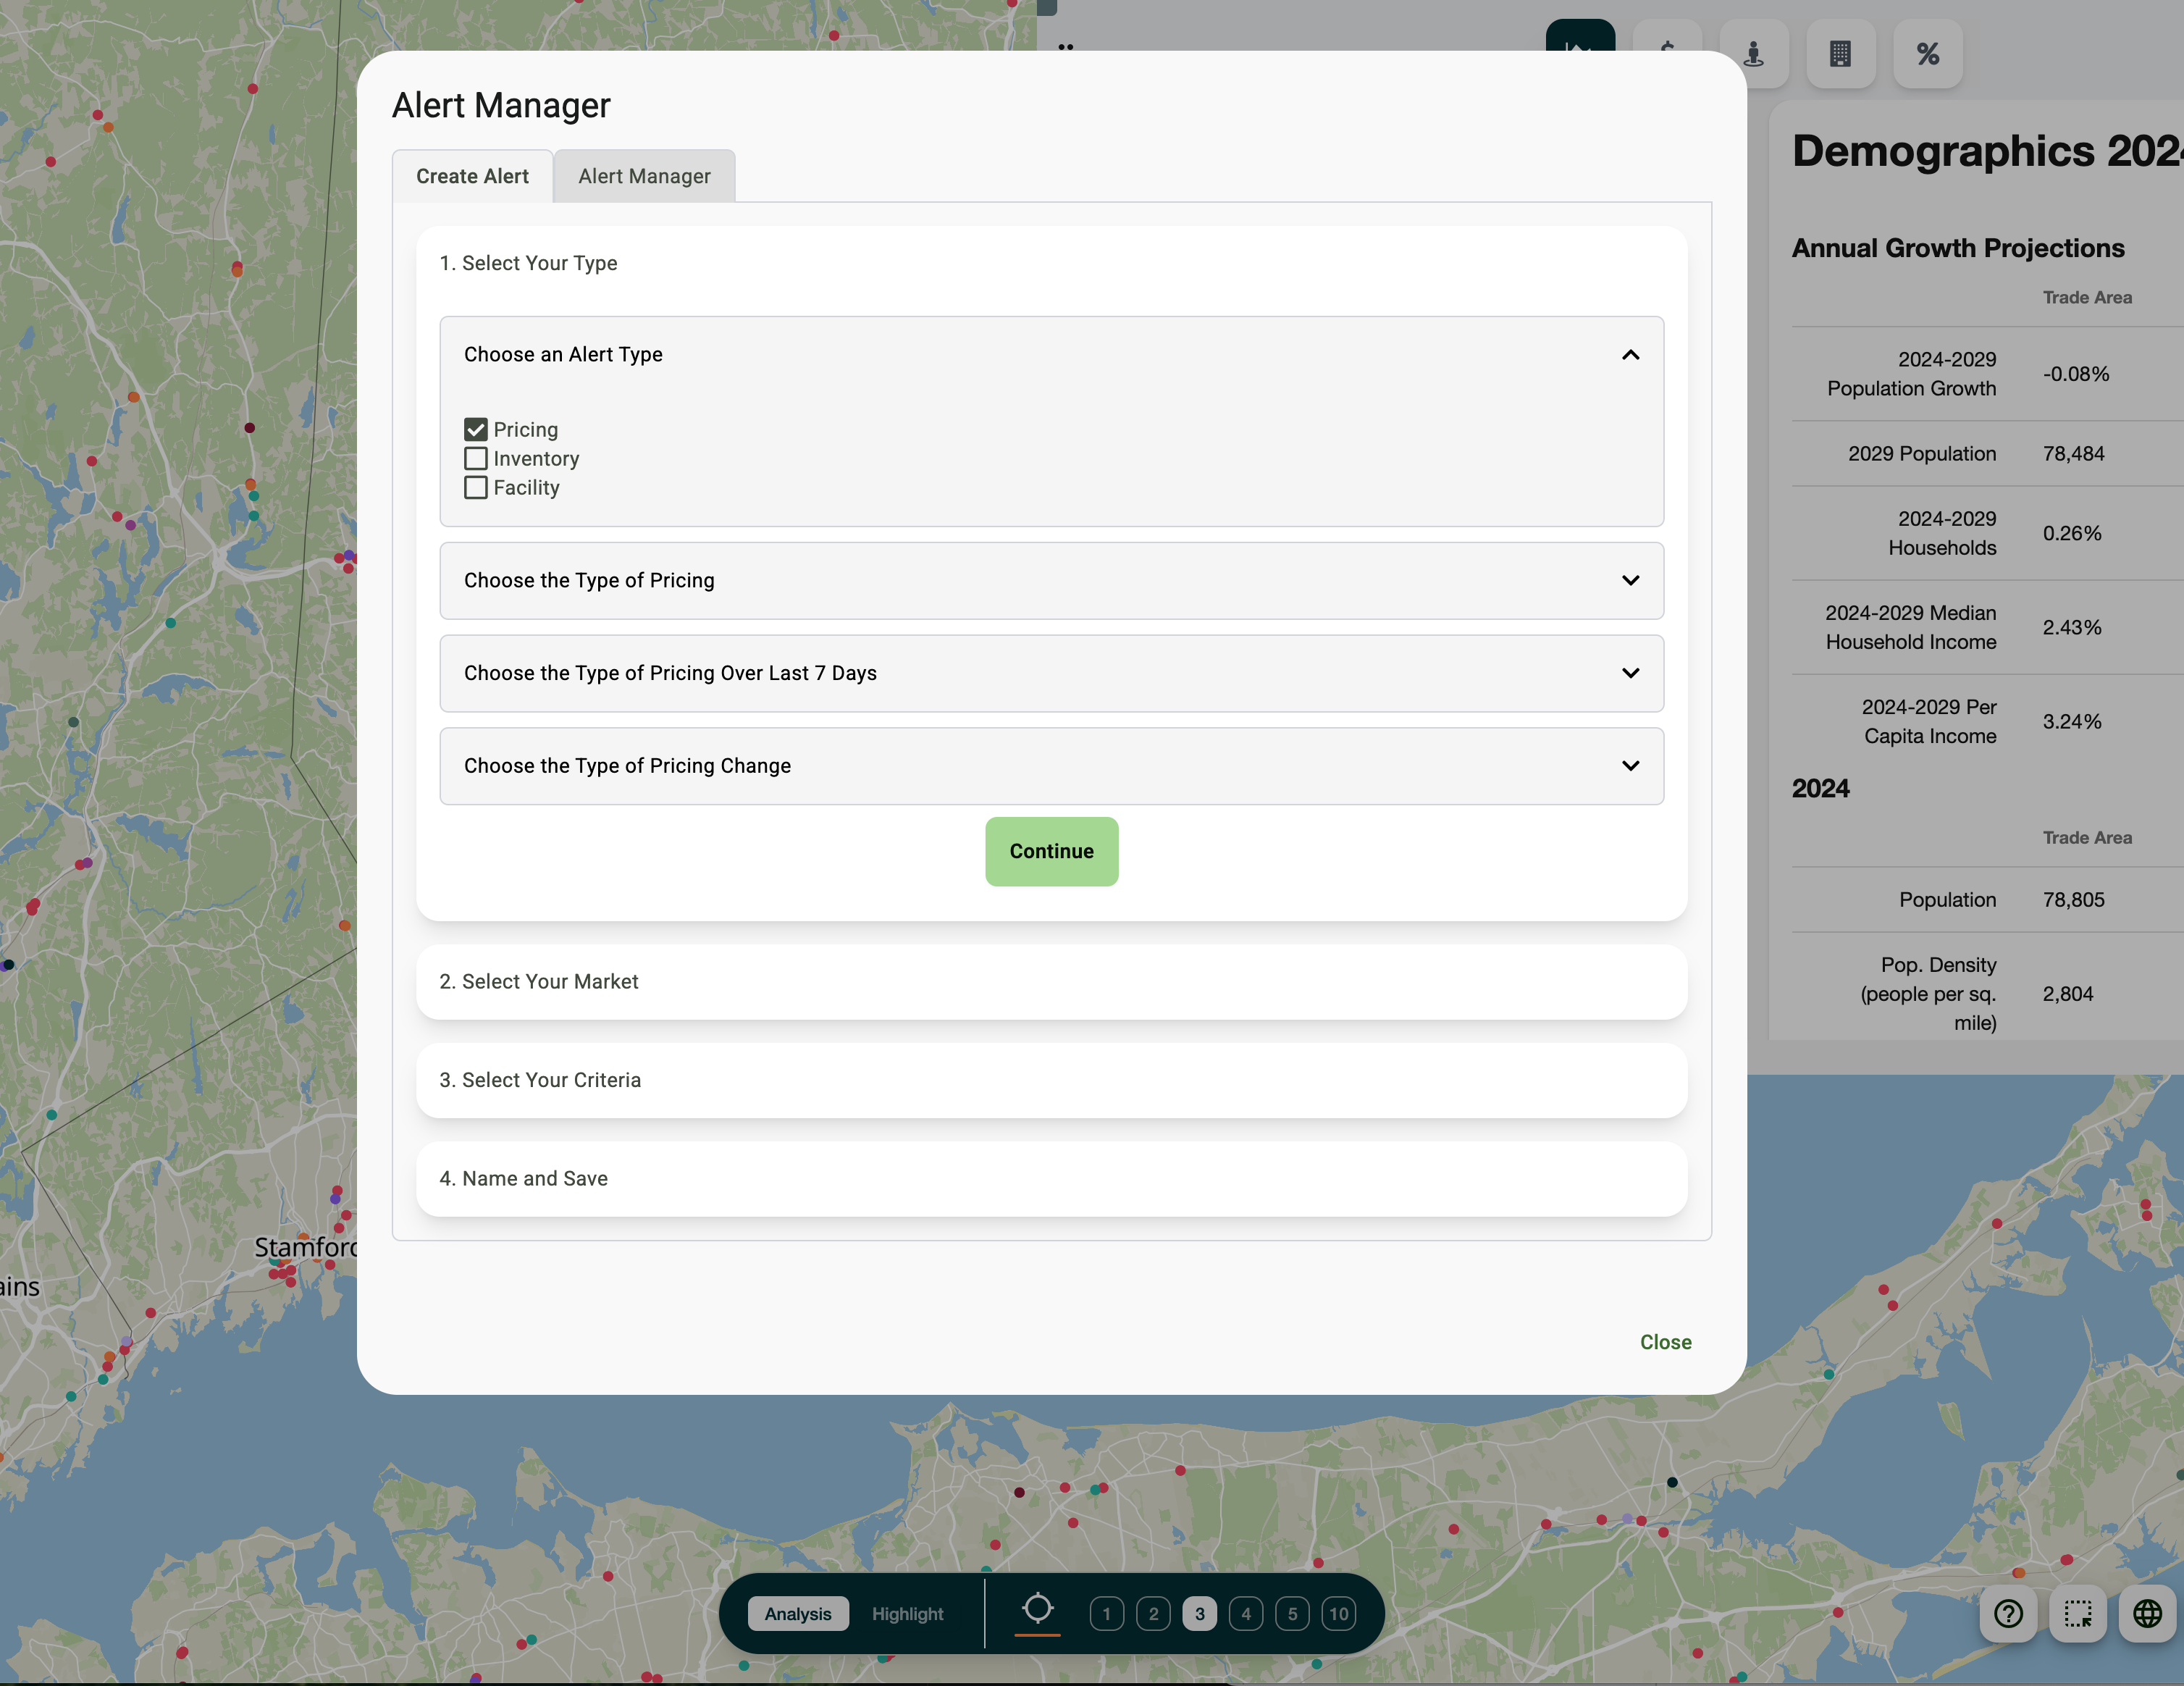The width and height of the screenshot is (2184, 1686).
Task: Open the Choose the Type of Pricing dropdown
Action: pyautogui.click(x=1051, y=580)
